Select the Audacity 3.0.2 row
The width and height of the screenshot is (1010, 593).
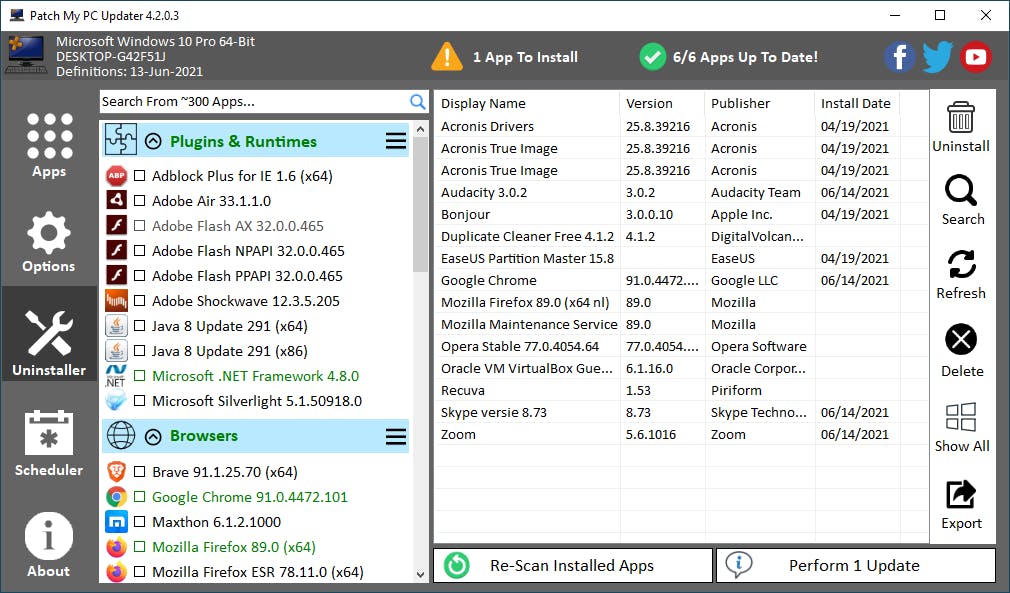[681, 193]
